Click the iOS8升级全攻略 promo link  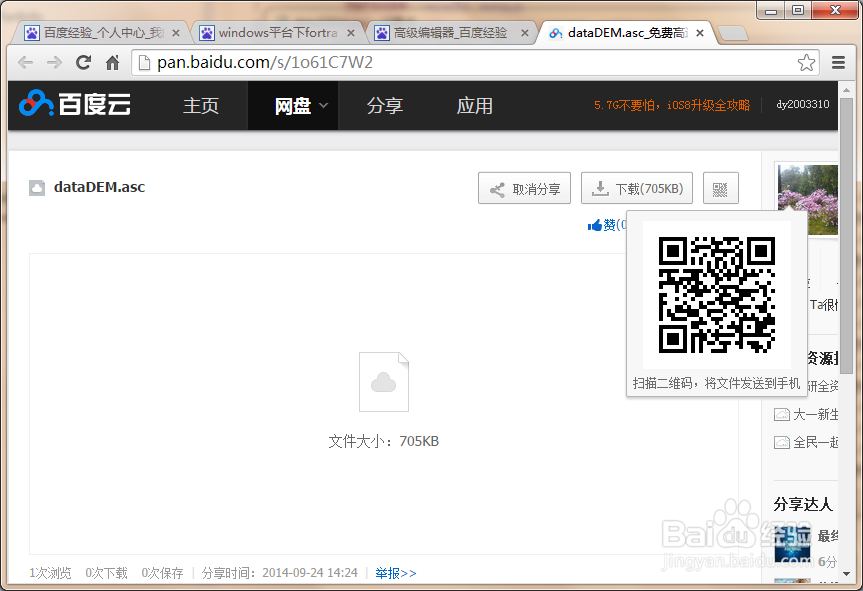pos(671,105)
